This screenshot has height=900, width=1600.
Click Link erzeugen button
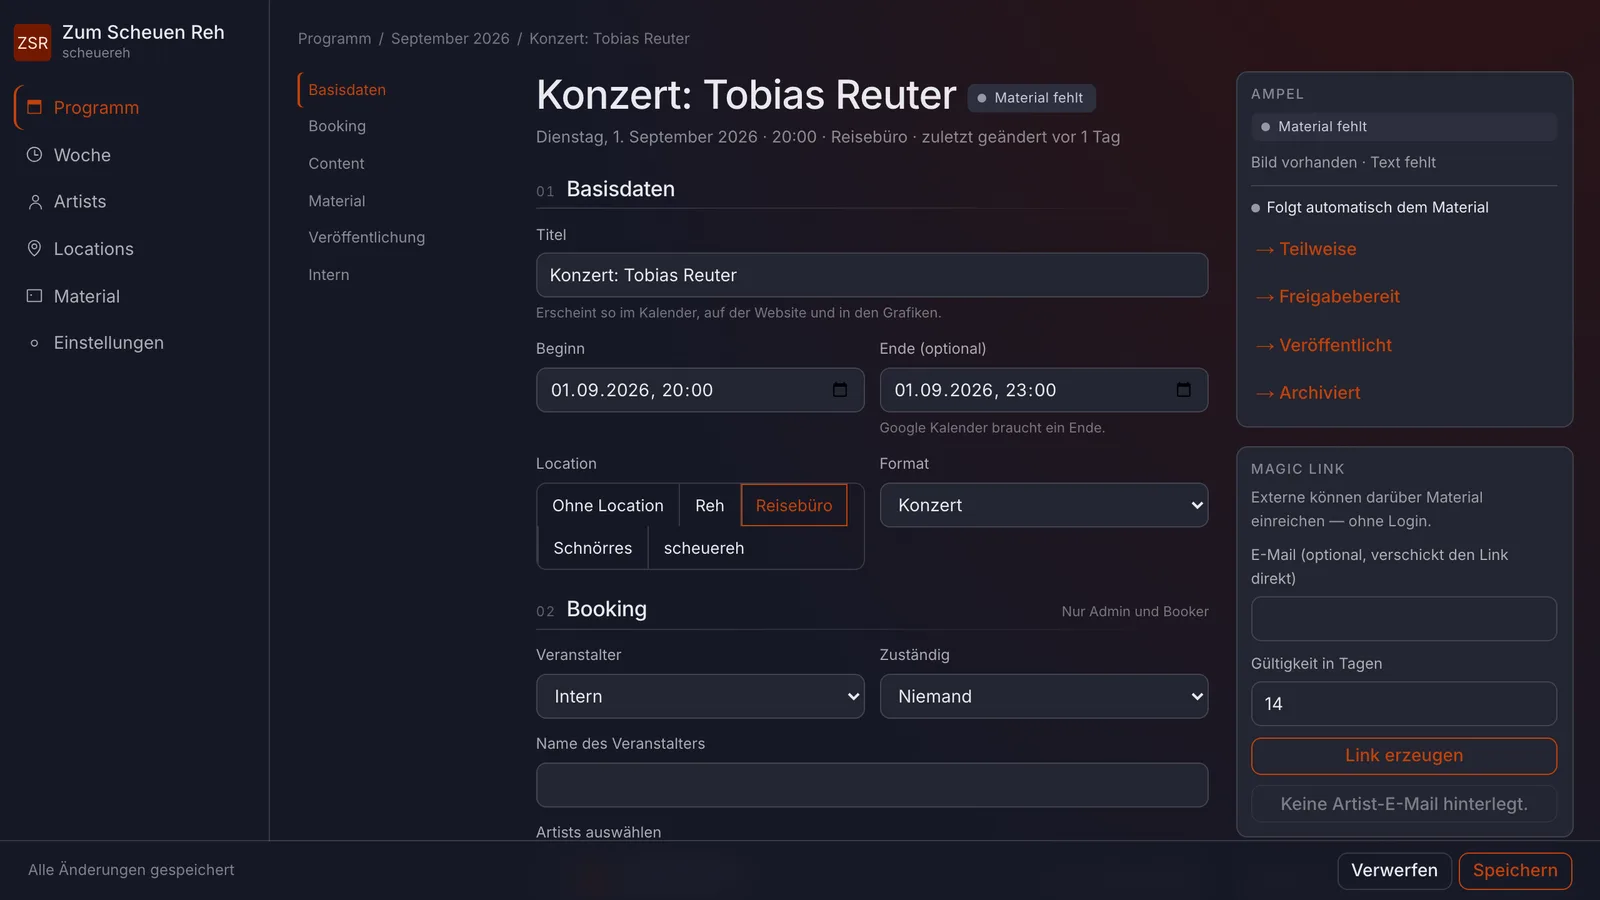[x=1404, y=756]
